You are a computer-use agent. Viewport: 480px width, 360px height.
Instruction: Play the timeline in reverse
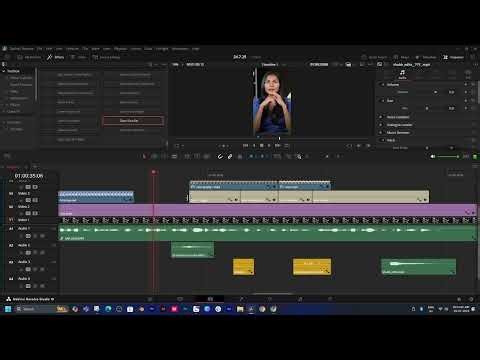pos(254,146)
